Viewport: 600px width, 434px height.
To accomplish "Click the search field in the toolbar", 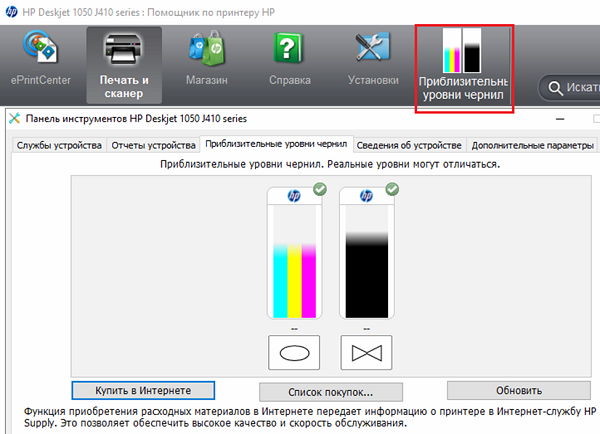I will click(x=572, y=89).
